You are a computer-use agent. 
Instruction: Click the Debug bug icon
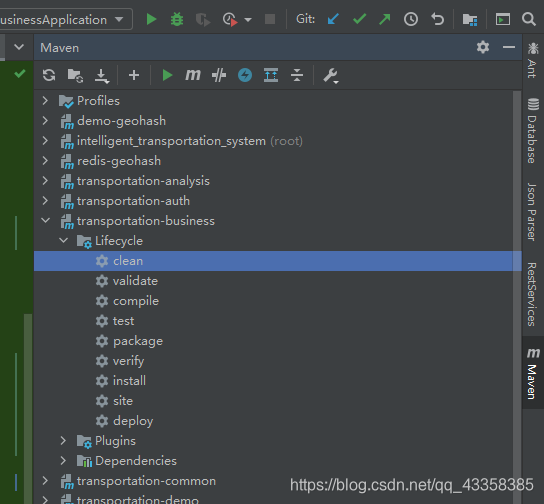pyautogui.click(x=177, y=19)
